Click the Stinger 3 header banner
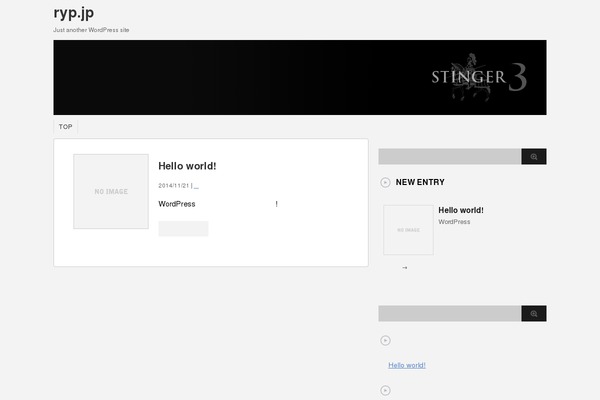The width and height of the screenshot is (600, 400). 300,77
